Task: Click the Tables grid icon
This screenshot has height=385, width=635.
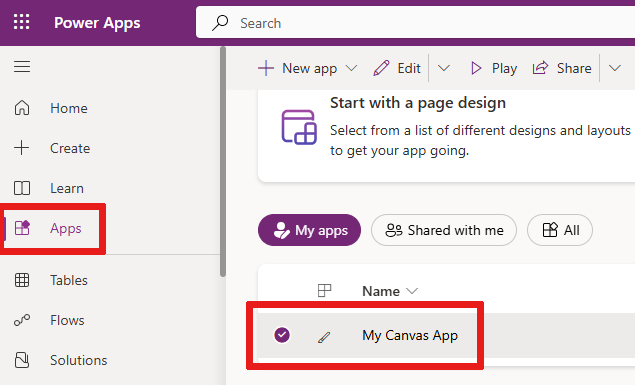Action: point(22,280)
